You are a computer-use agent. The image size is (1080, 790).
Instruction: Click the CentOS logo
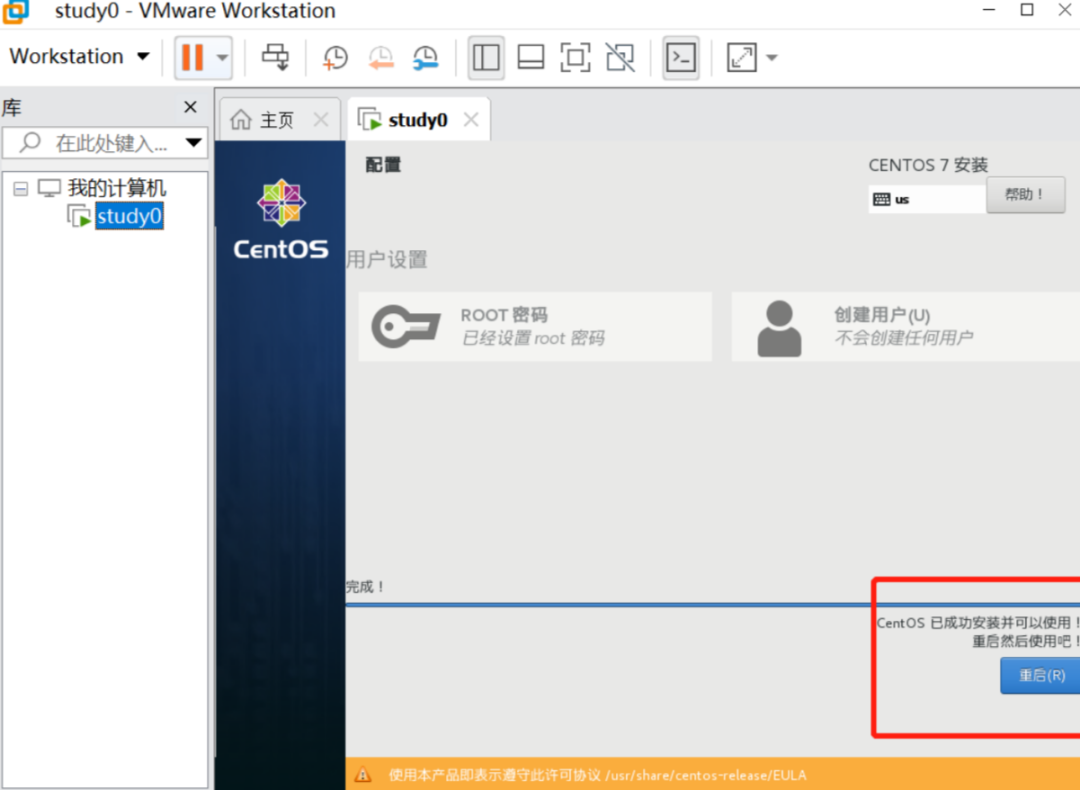point(281,219)
